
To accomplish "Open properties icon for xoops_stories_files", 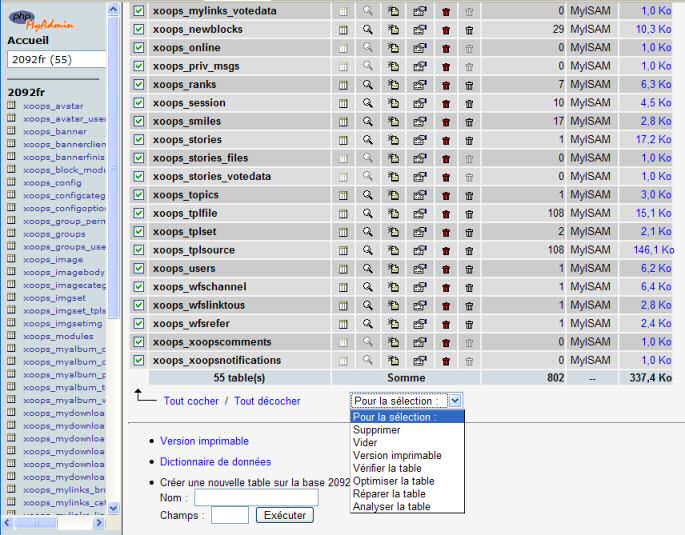I will [420, 158].
